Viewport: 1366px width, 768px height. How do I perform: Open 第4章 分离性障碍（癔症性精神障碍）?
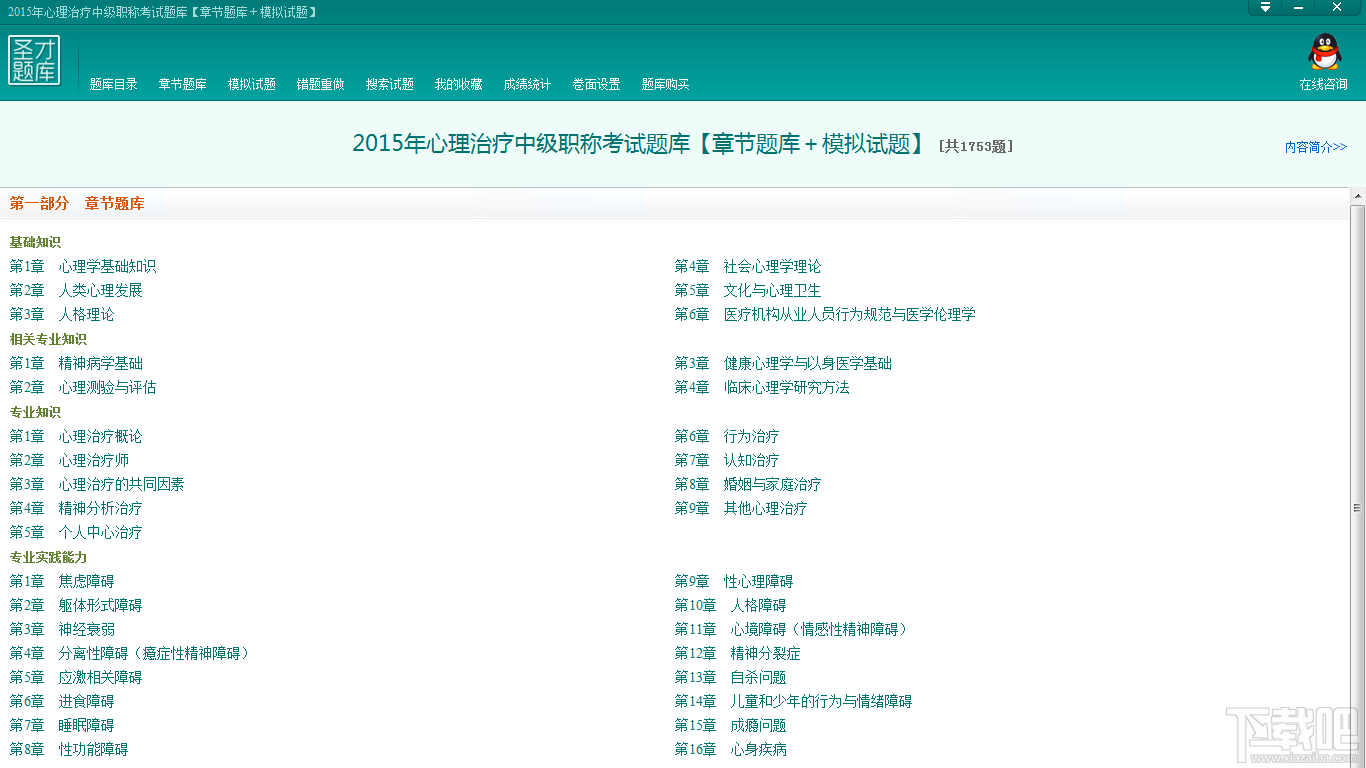130,653
